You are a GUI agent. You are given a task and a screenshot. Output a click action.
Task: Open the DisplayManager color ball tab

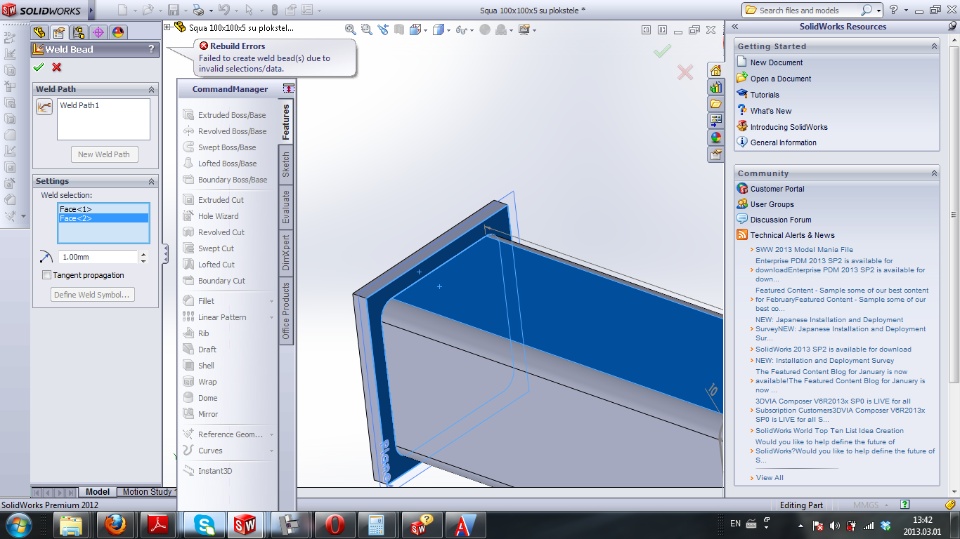[x=118, y=32]
